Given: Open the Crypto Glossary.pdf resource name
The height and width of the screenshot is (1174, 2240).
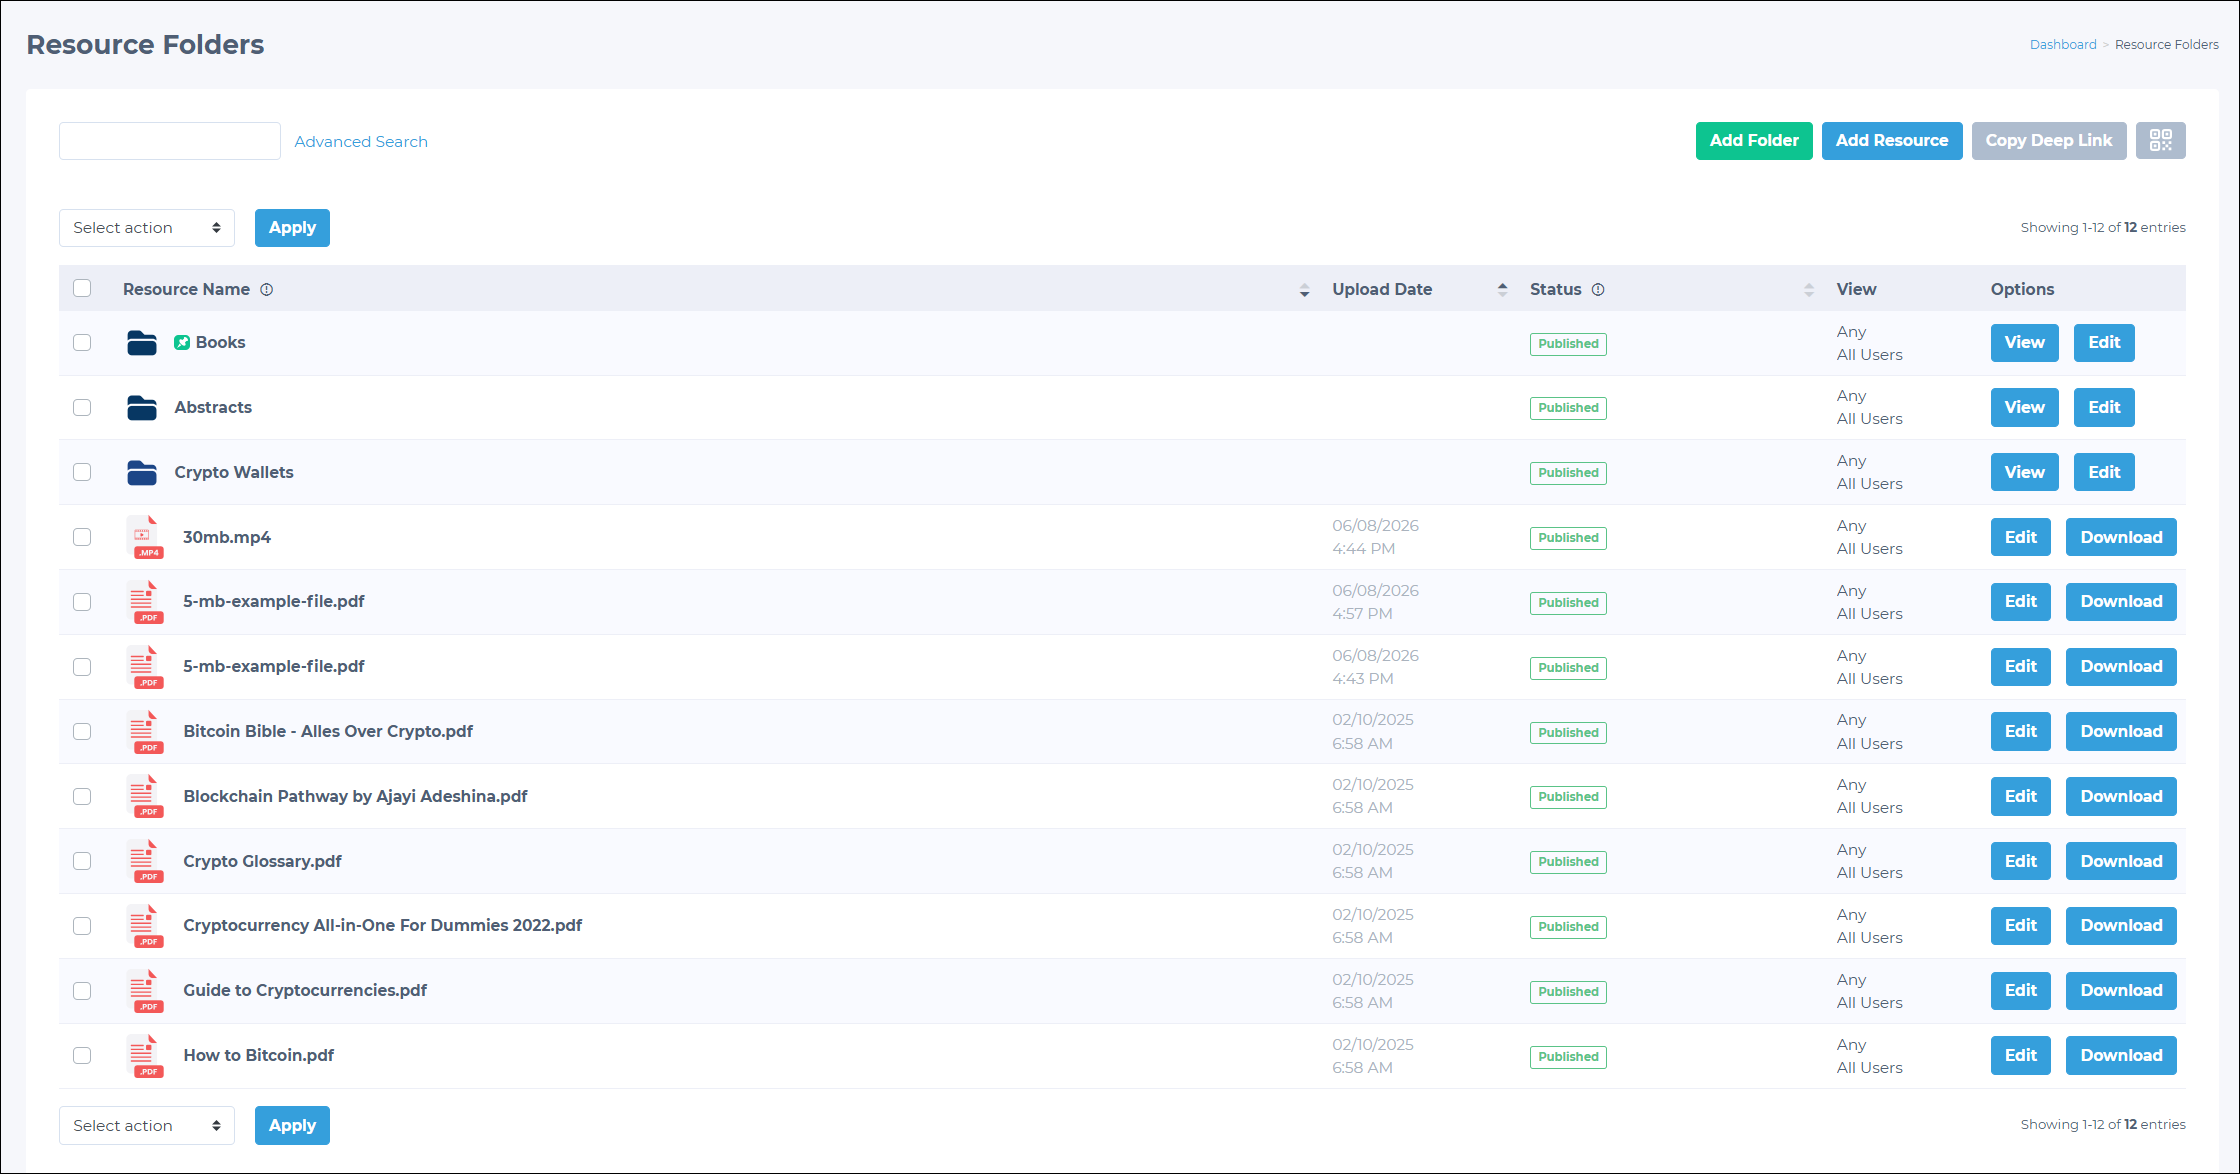Looking at the screenshot, I should click(262, 862).
